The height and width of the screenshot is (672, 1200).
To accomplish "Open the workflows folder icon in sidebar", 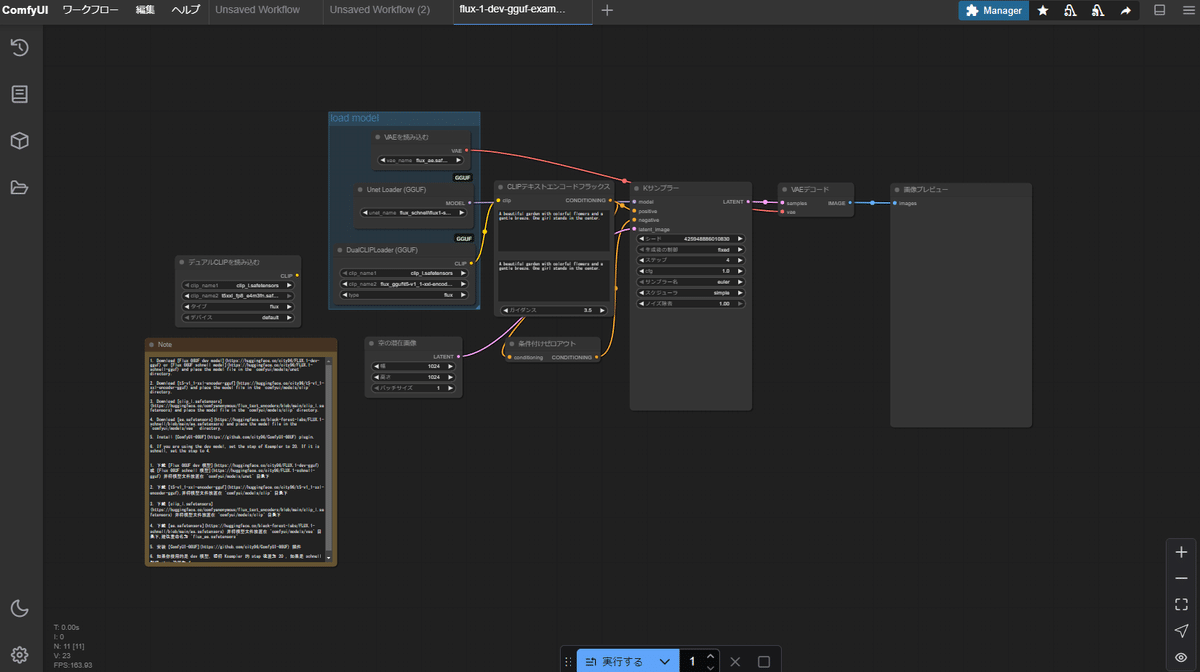I will (20, 186).
